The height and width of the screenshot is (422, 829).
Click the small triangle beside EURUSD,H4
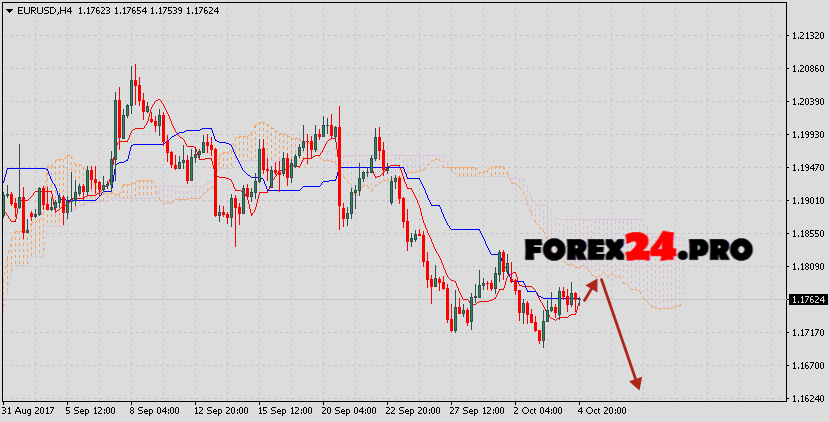[x=7, y=10]
